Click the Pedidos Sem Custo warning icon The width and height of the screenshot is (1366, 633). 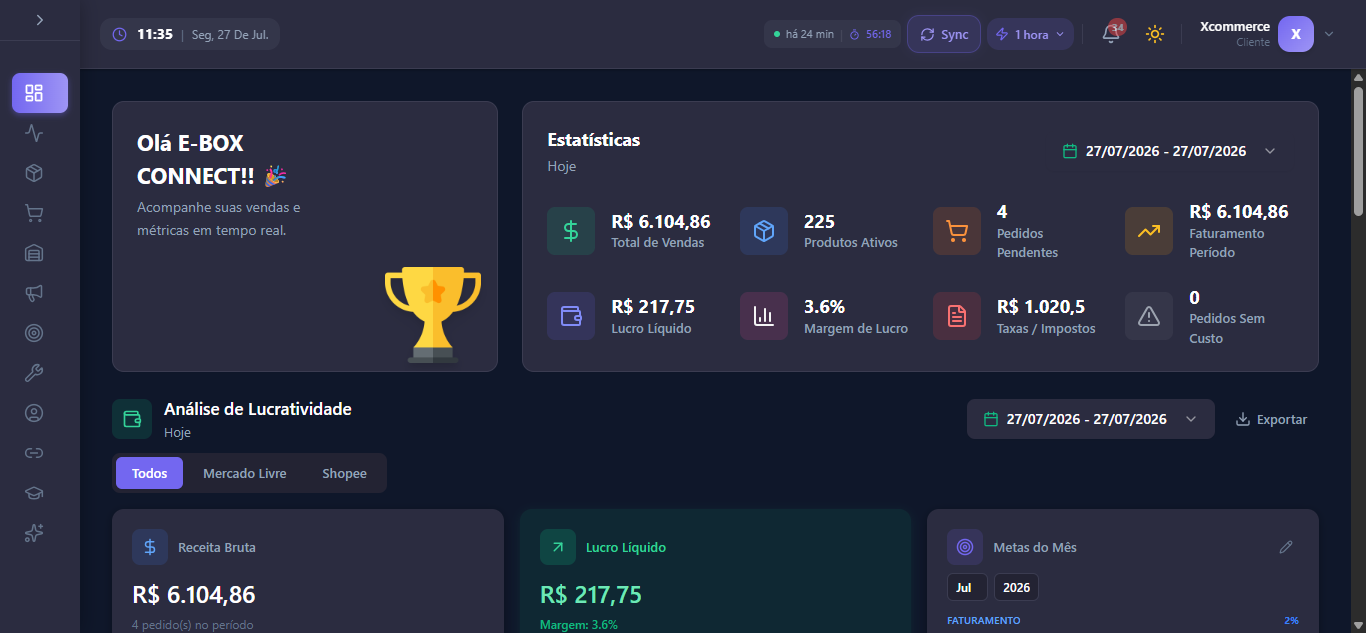point(1149,316)
